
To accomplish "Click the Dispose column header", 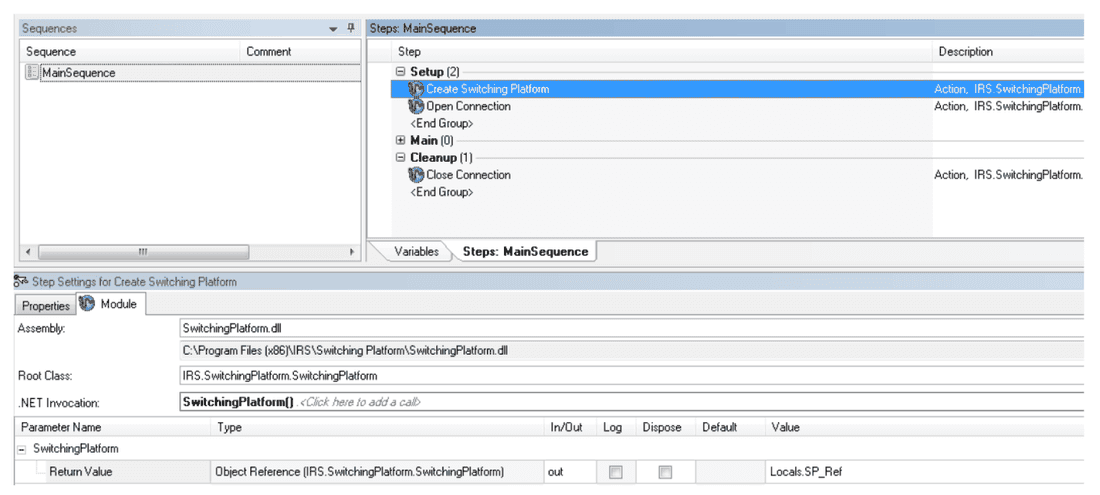I will [x=666, y=427].
